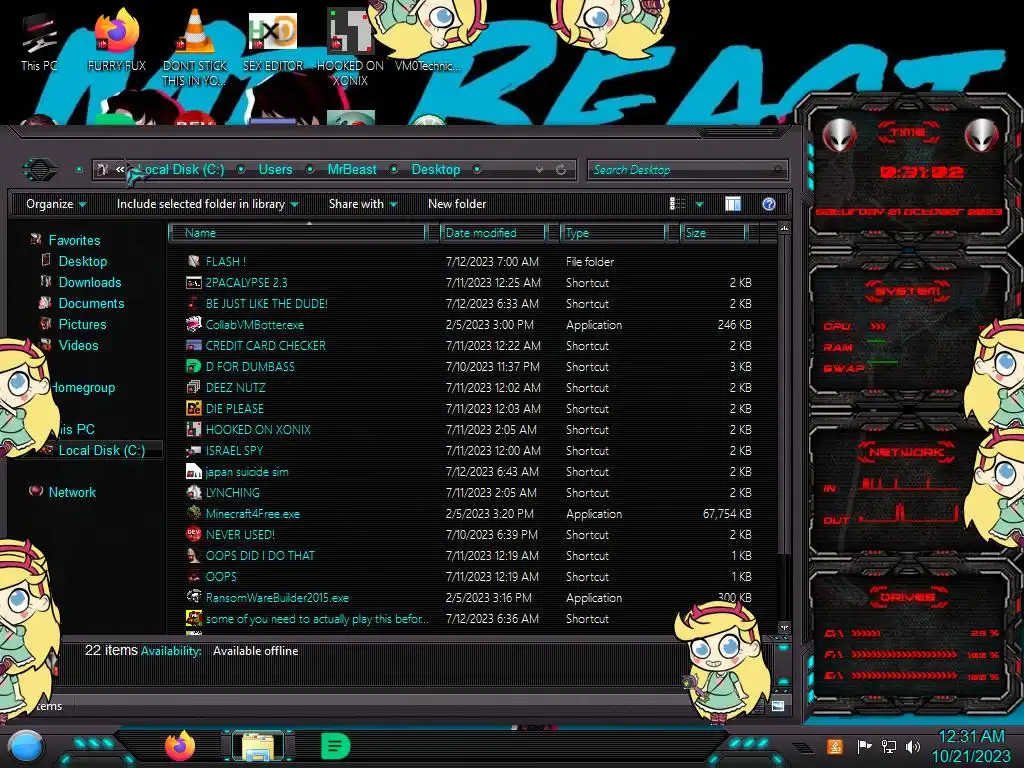Select the D FOR DUMBASS shortcut icon

(193, 366)
